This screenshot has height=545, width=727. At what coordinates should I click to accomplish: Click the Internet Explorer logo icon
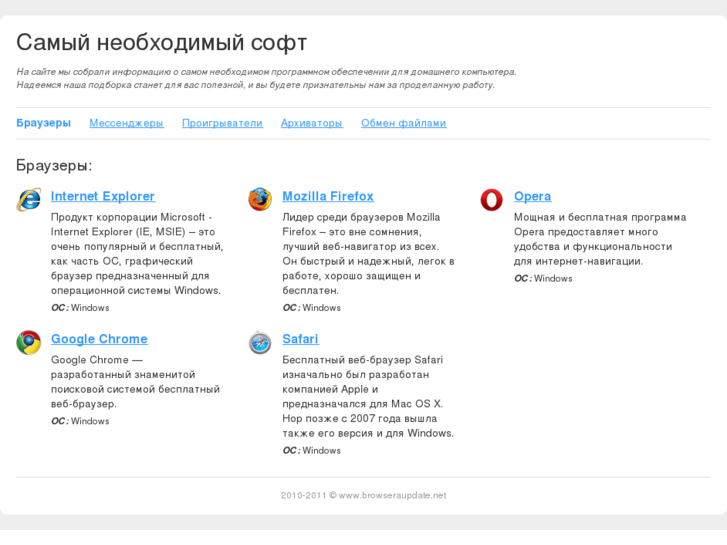click(x=29, y=199)
